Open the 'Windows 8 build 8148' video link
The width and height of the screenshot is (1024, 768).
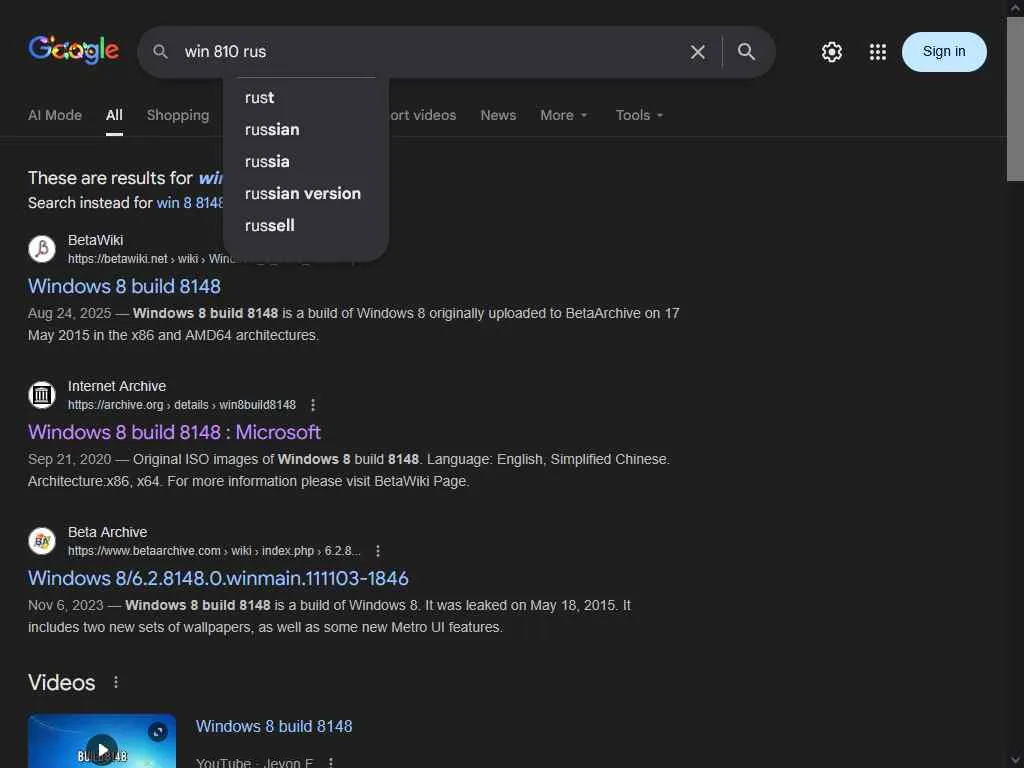pyautogui.click(x=274, y=726)
